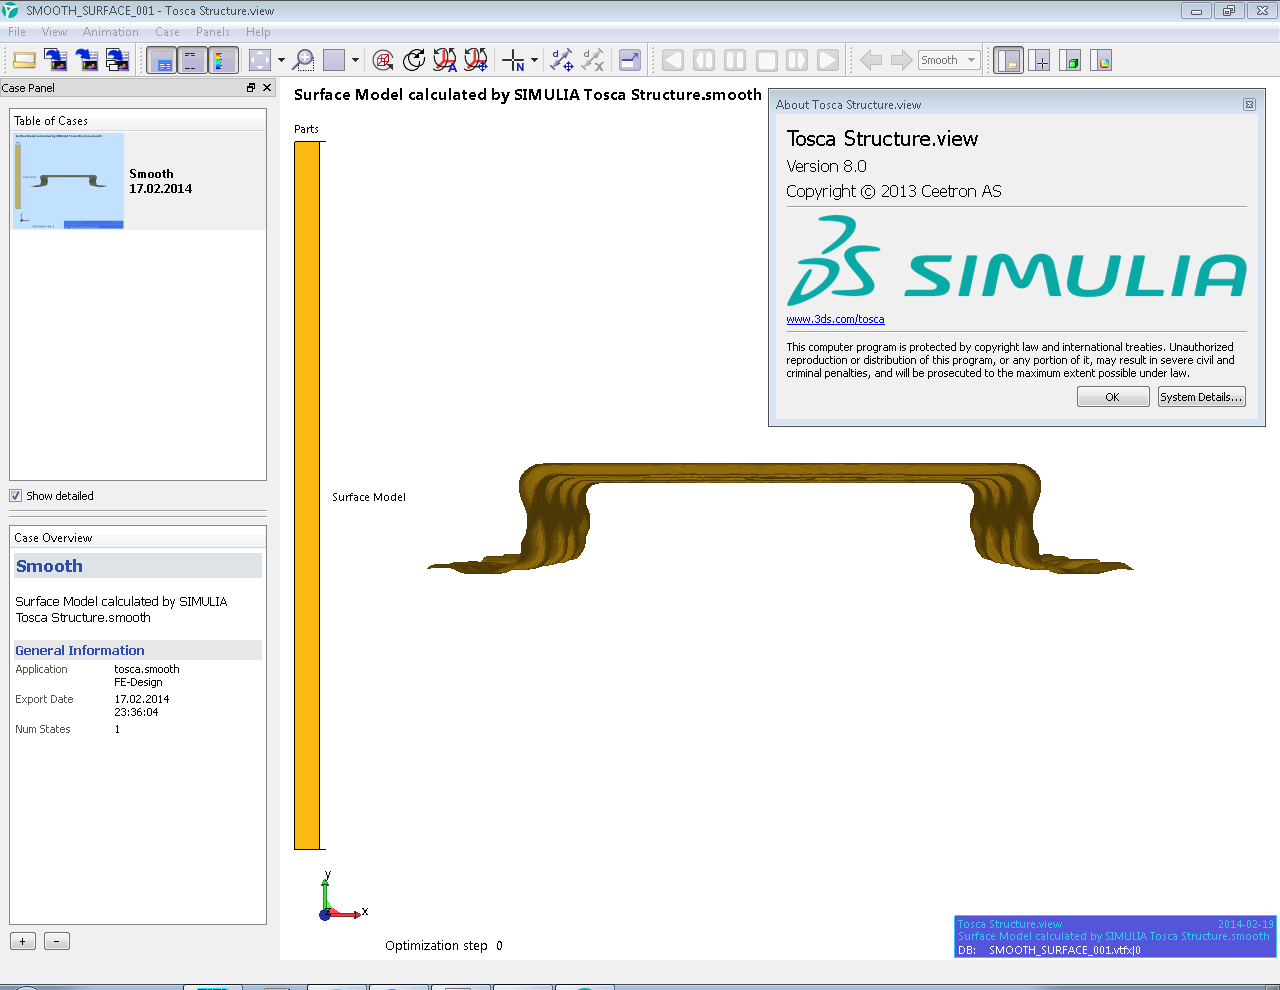Click the maximize view window icon

point(630,60)
